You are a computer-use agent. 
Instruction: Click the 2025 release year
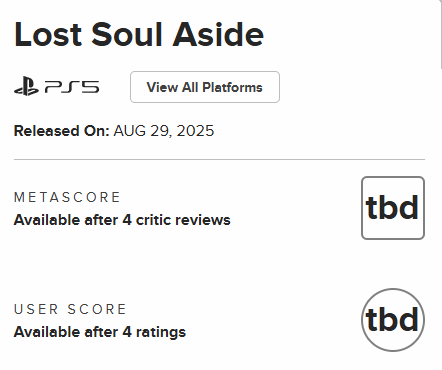click(195, 131)
